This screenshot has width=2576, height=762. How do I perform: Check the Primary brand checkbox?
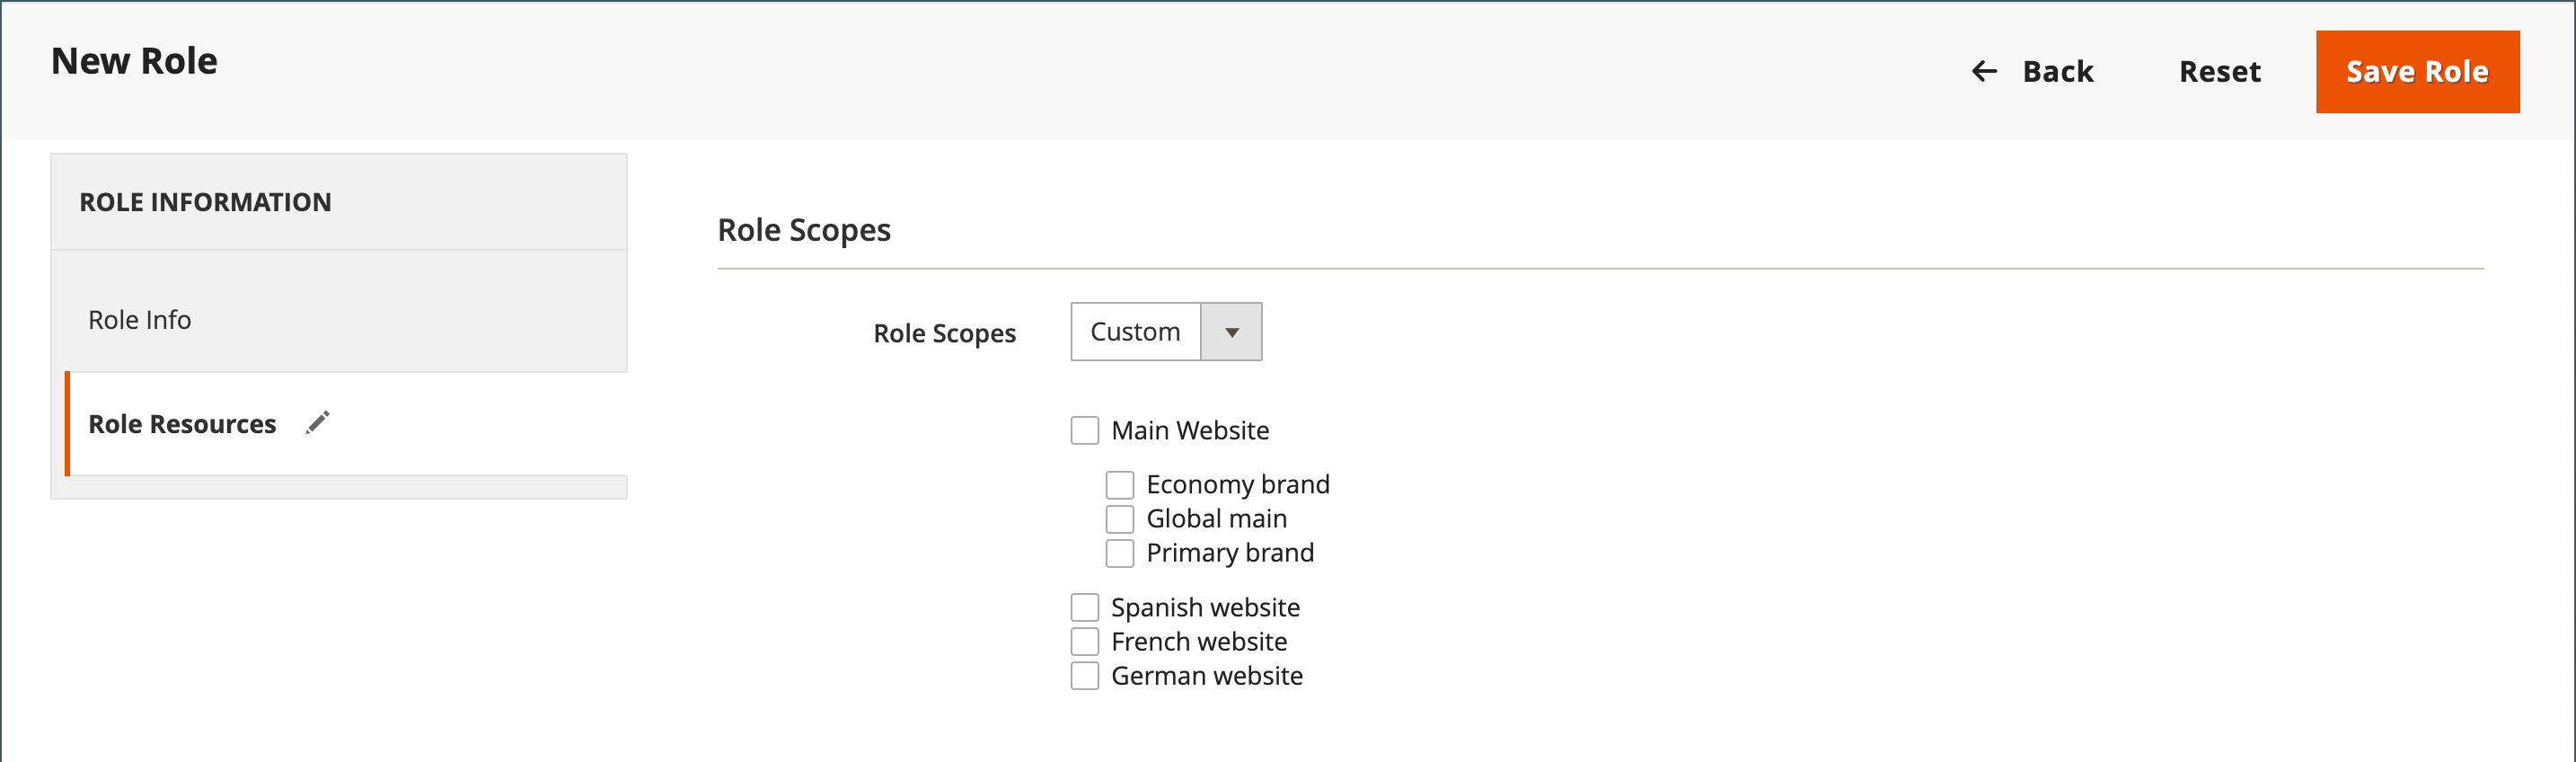pos(1119,553)
